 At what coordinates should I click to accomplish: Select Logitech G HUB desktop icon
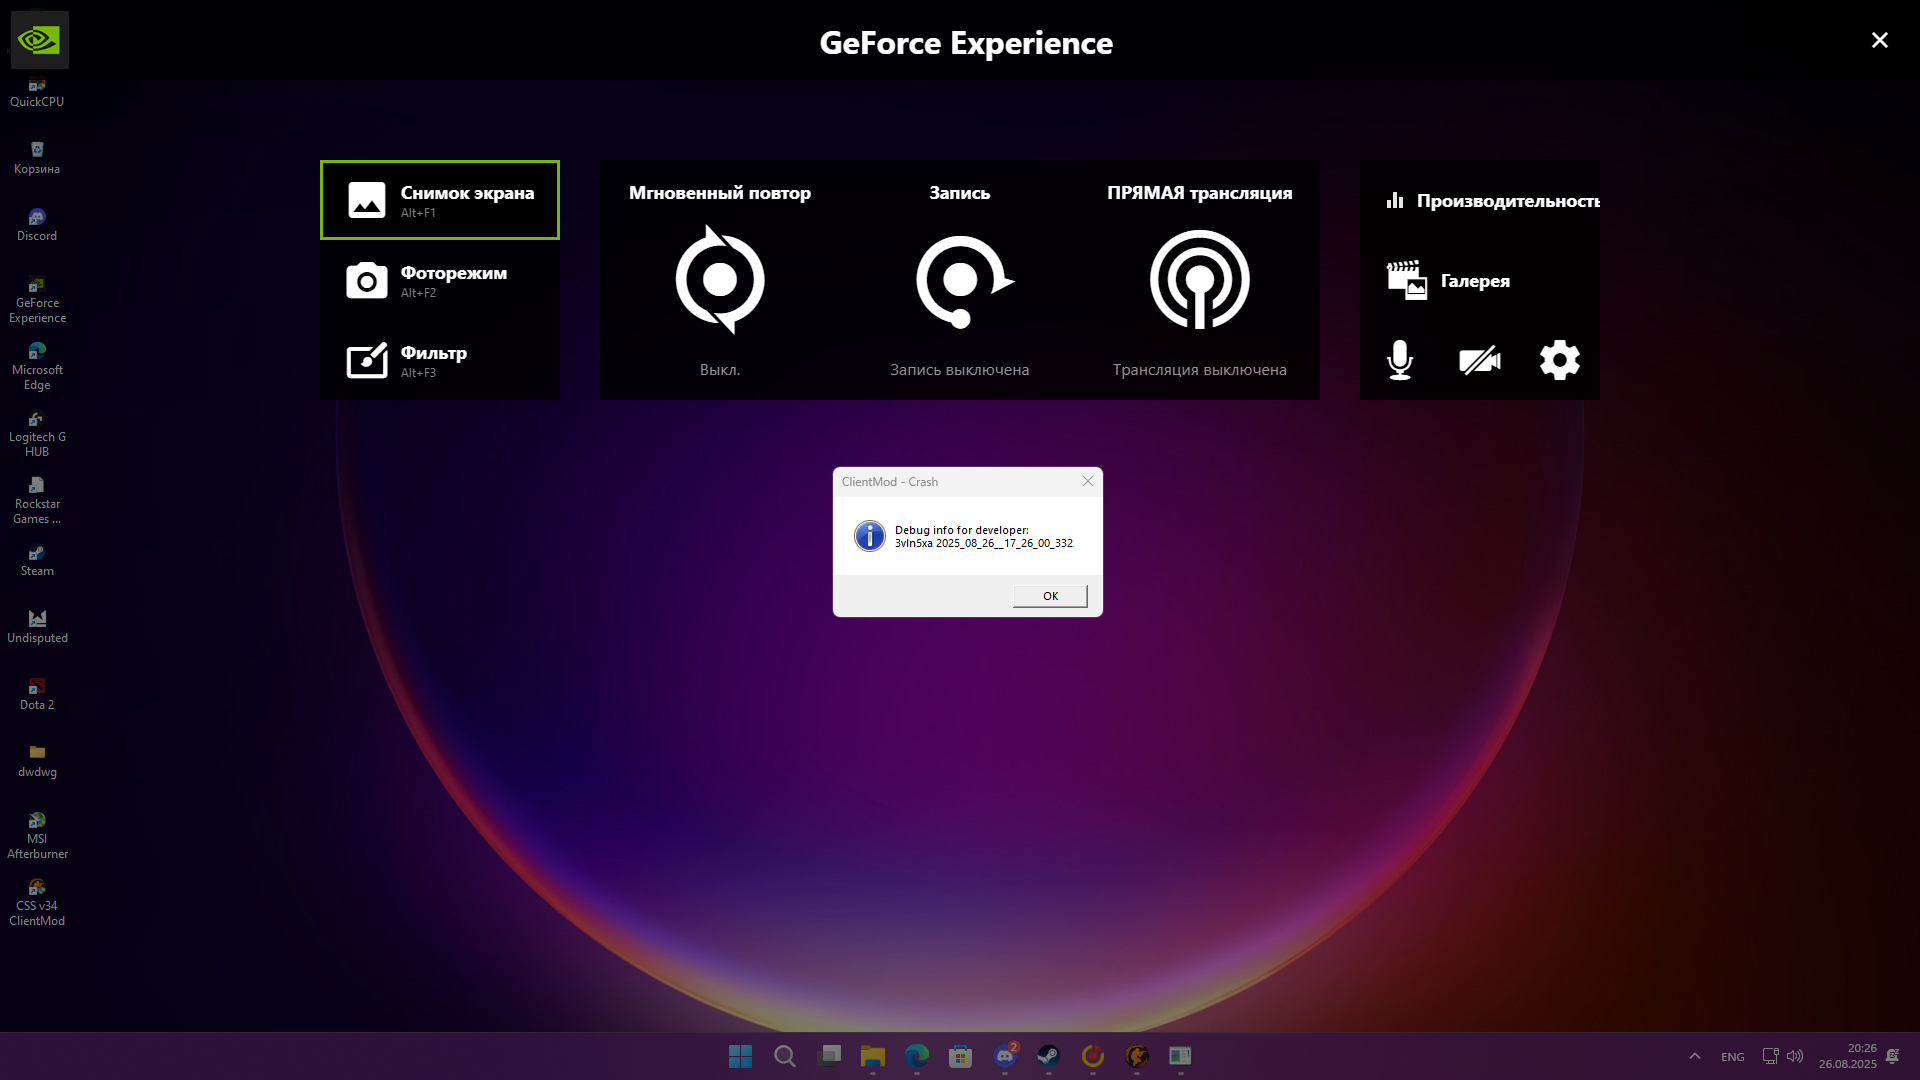coord(37,434)
